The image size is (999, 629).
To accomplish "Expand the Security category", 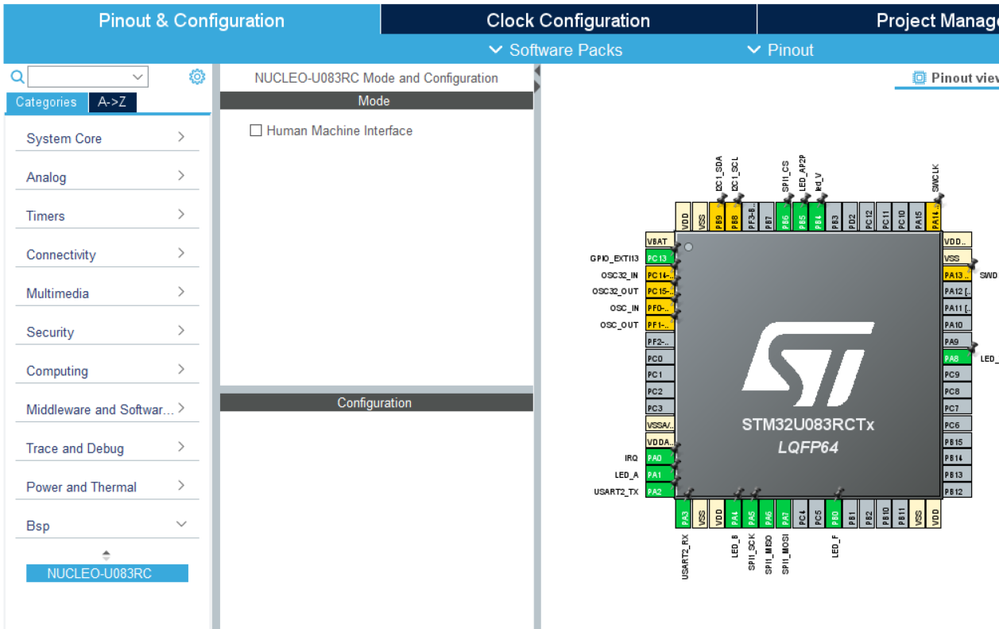I will pos(107,332).
